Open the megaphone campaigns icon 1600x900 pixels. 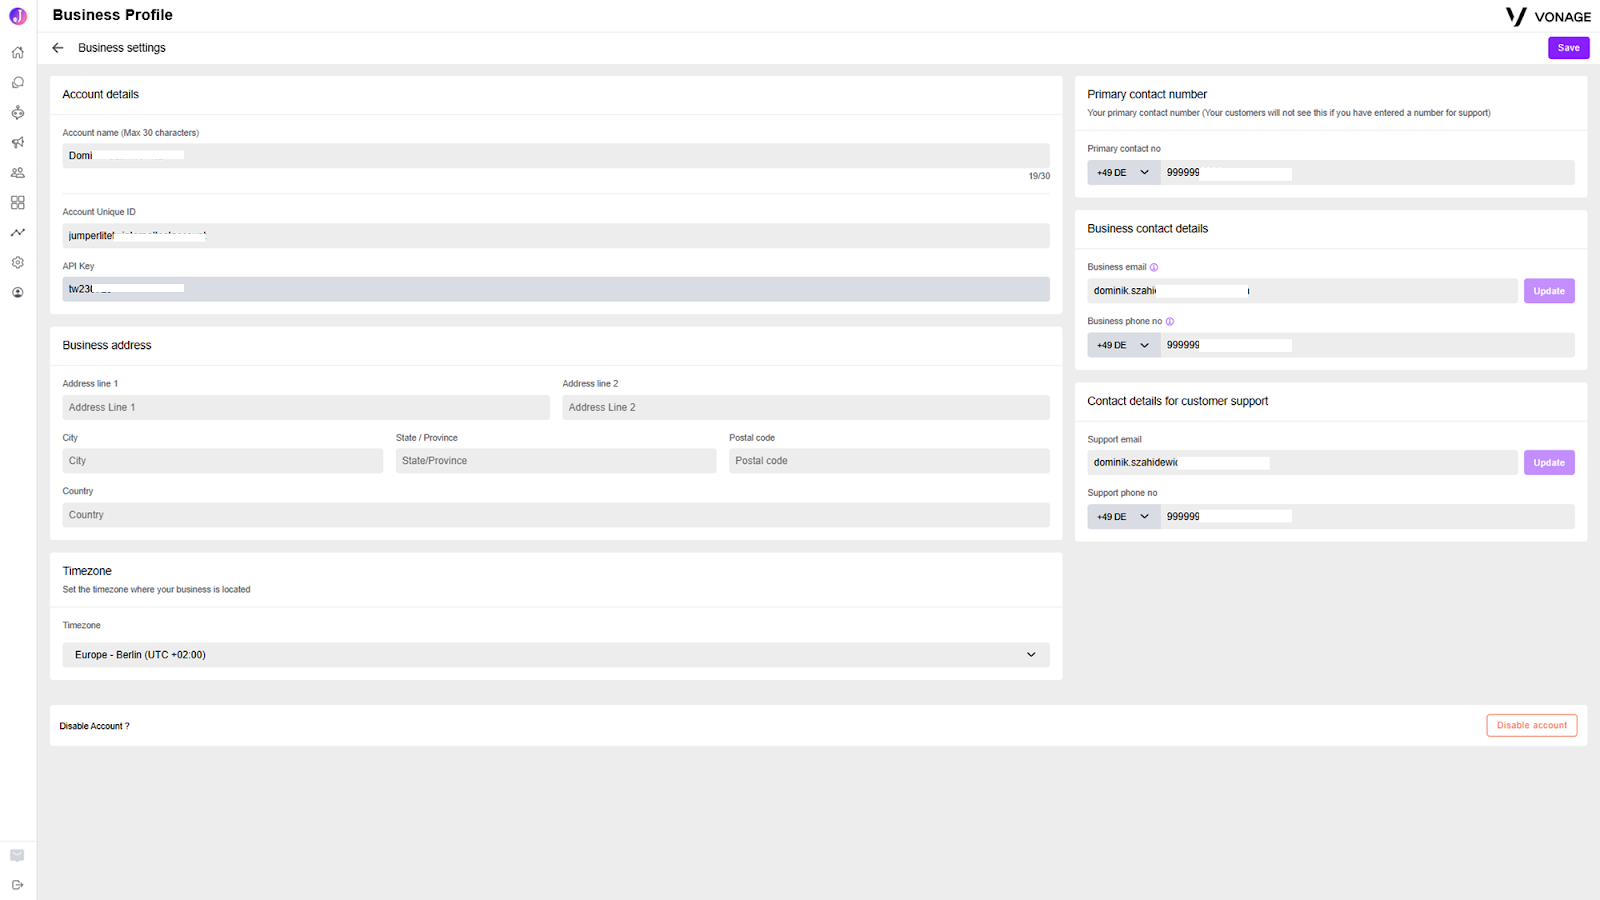17,143
